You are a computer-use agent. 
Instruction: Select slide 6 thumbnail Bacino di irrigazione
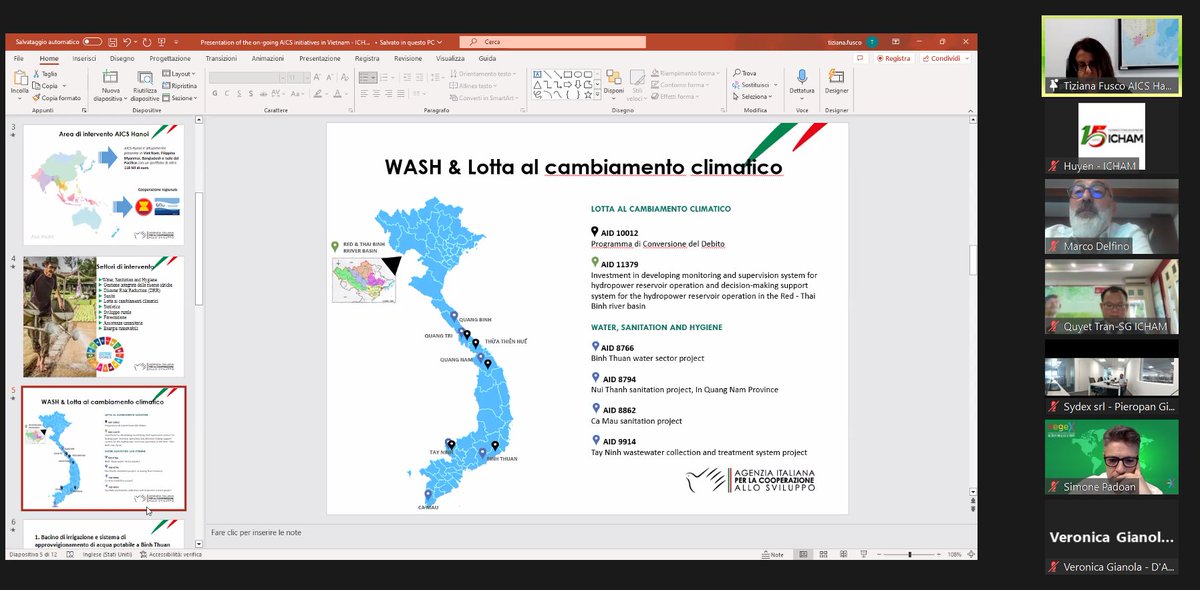[102, 532]
